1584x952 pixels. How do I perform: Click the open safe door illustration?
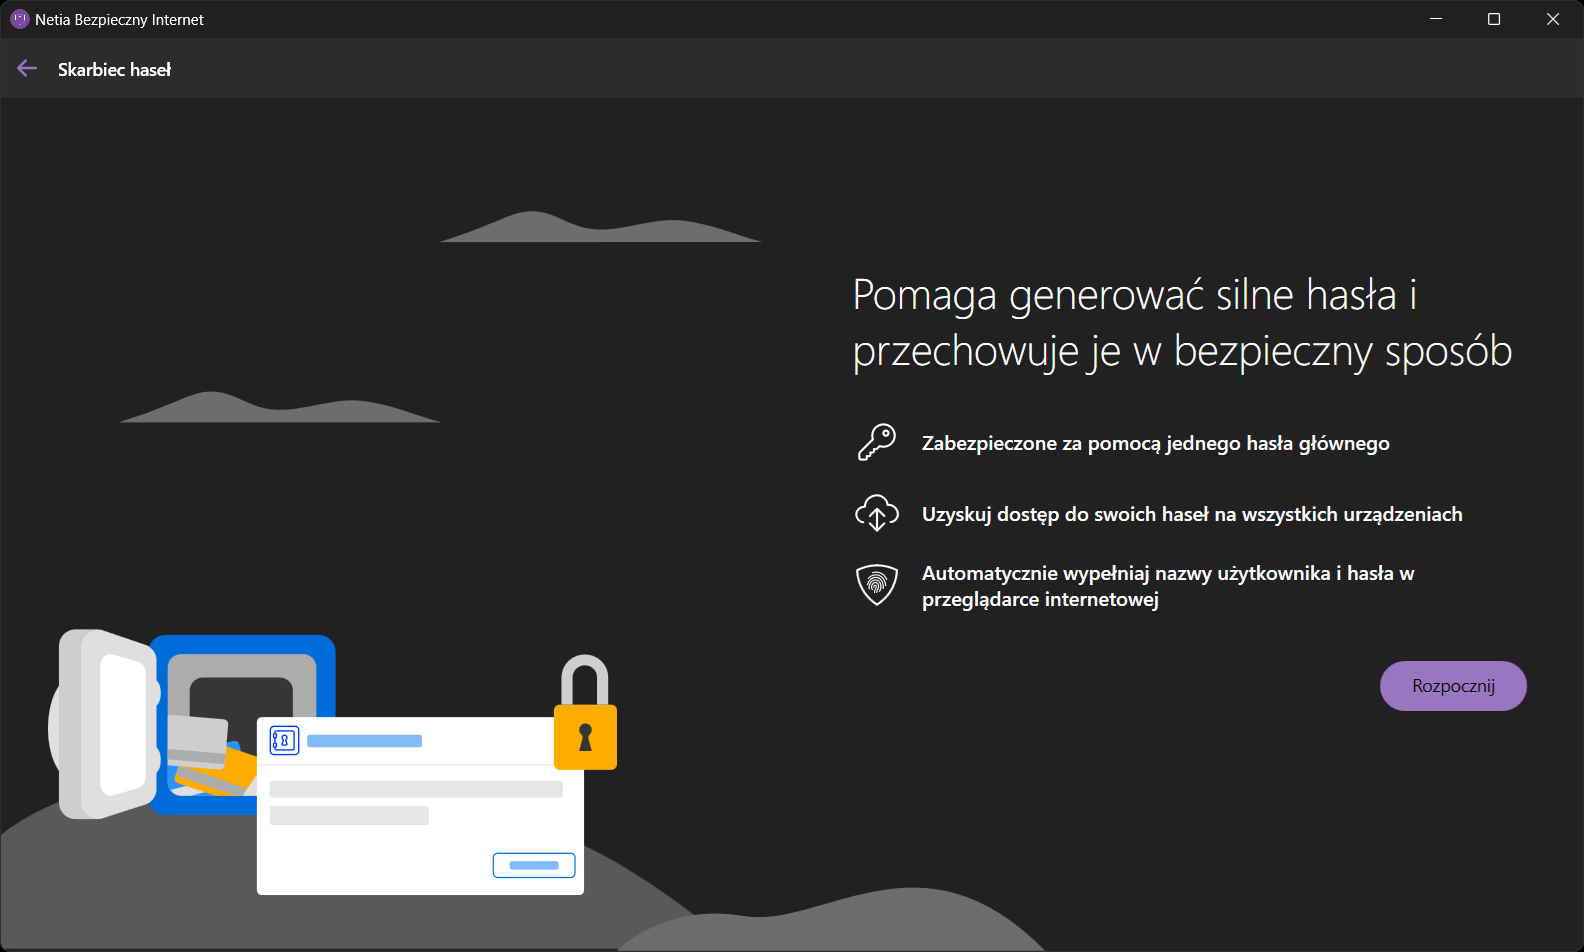104,724
